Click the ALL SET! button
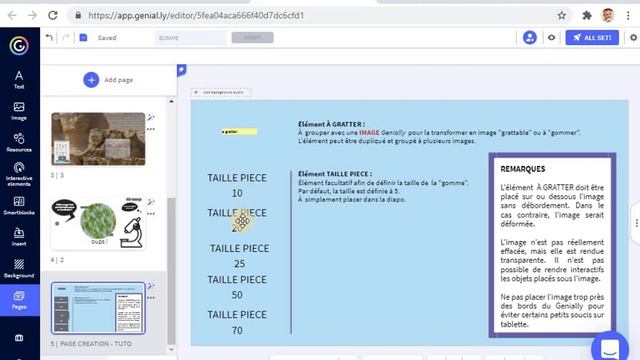640x360 pixels. click(592, 38)
